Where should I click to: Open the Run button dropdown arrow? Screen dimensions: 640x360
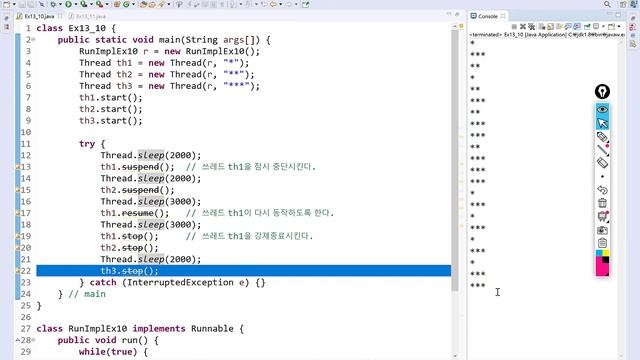tap(76, 4)
